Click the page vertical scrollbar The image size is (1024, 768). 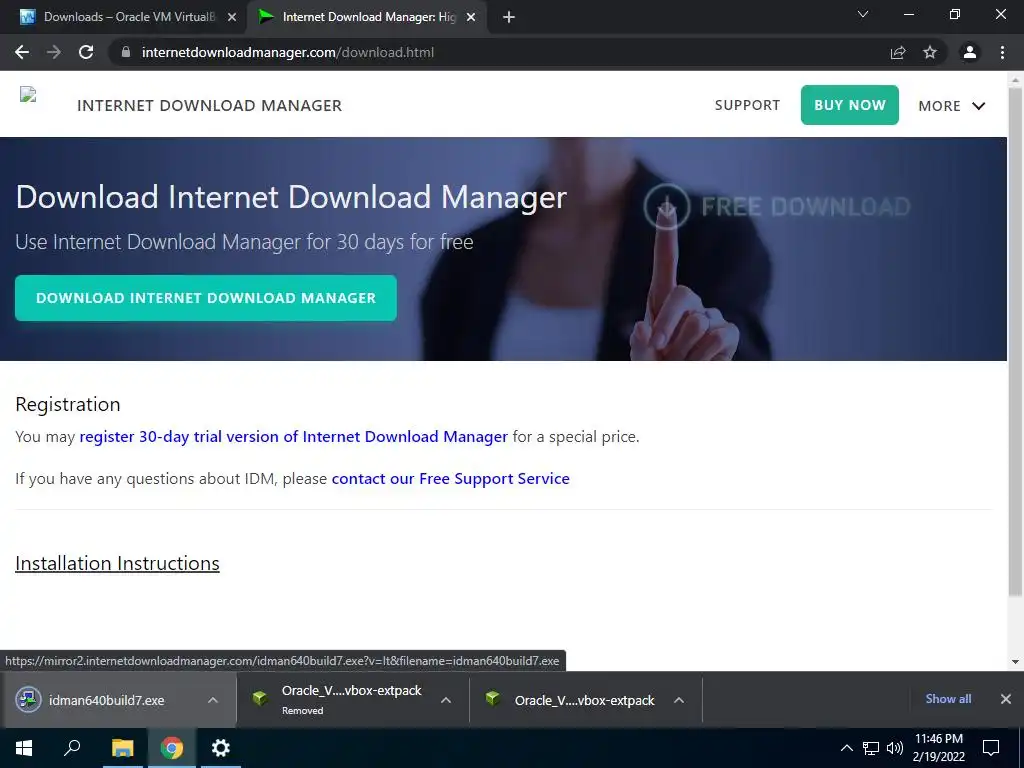coord(1015,341)
